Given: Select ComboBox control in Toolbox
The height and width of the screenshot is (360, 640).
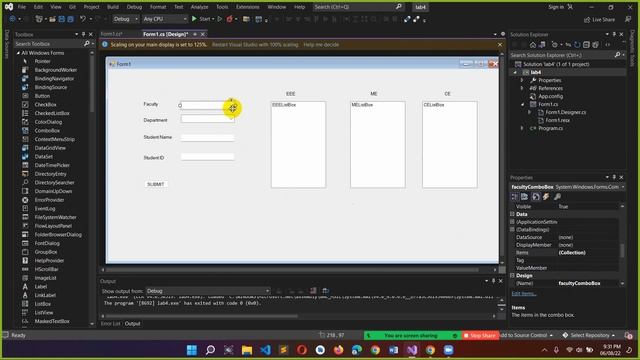Looking at the screenshot, I should tap(47, 131).
